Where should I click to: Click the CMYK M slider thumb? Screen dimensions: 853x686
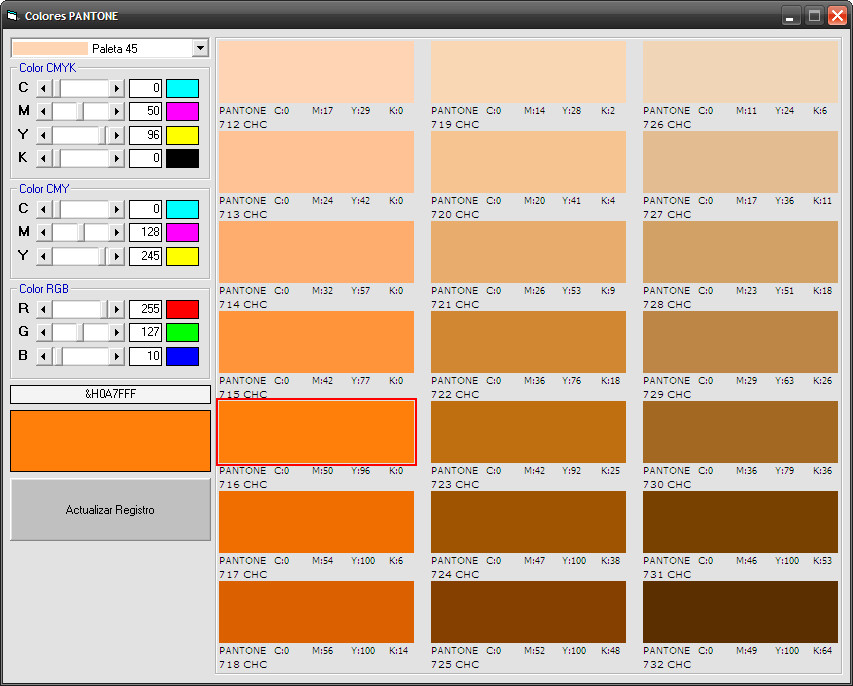pos(81,112)
